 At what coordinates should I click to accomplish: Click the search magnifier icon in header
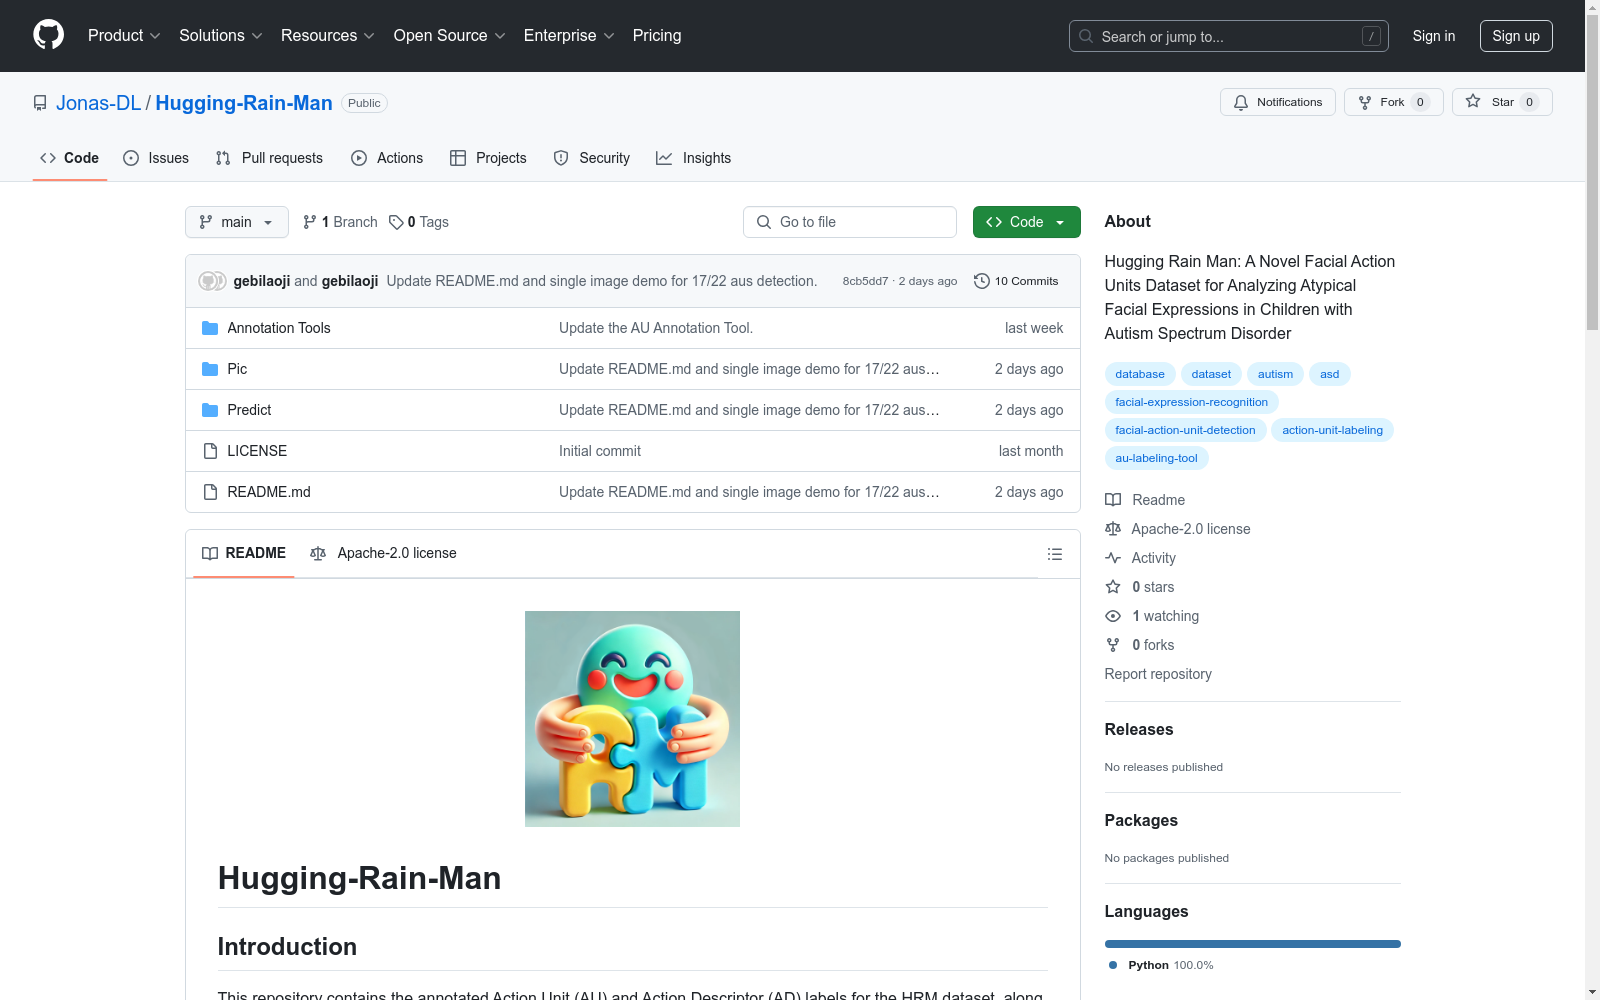click(x=1086, y=36)
